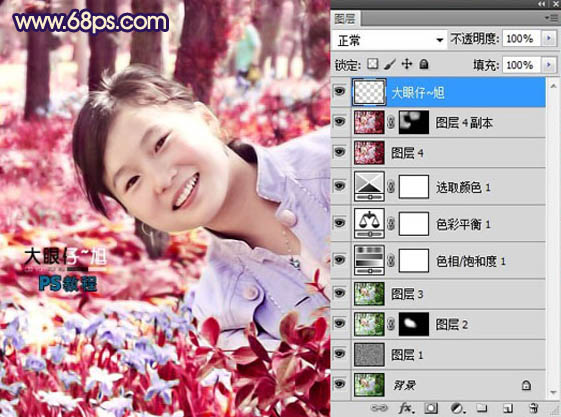
Task: Open the fx layer style button
Action: 405,408
